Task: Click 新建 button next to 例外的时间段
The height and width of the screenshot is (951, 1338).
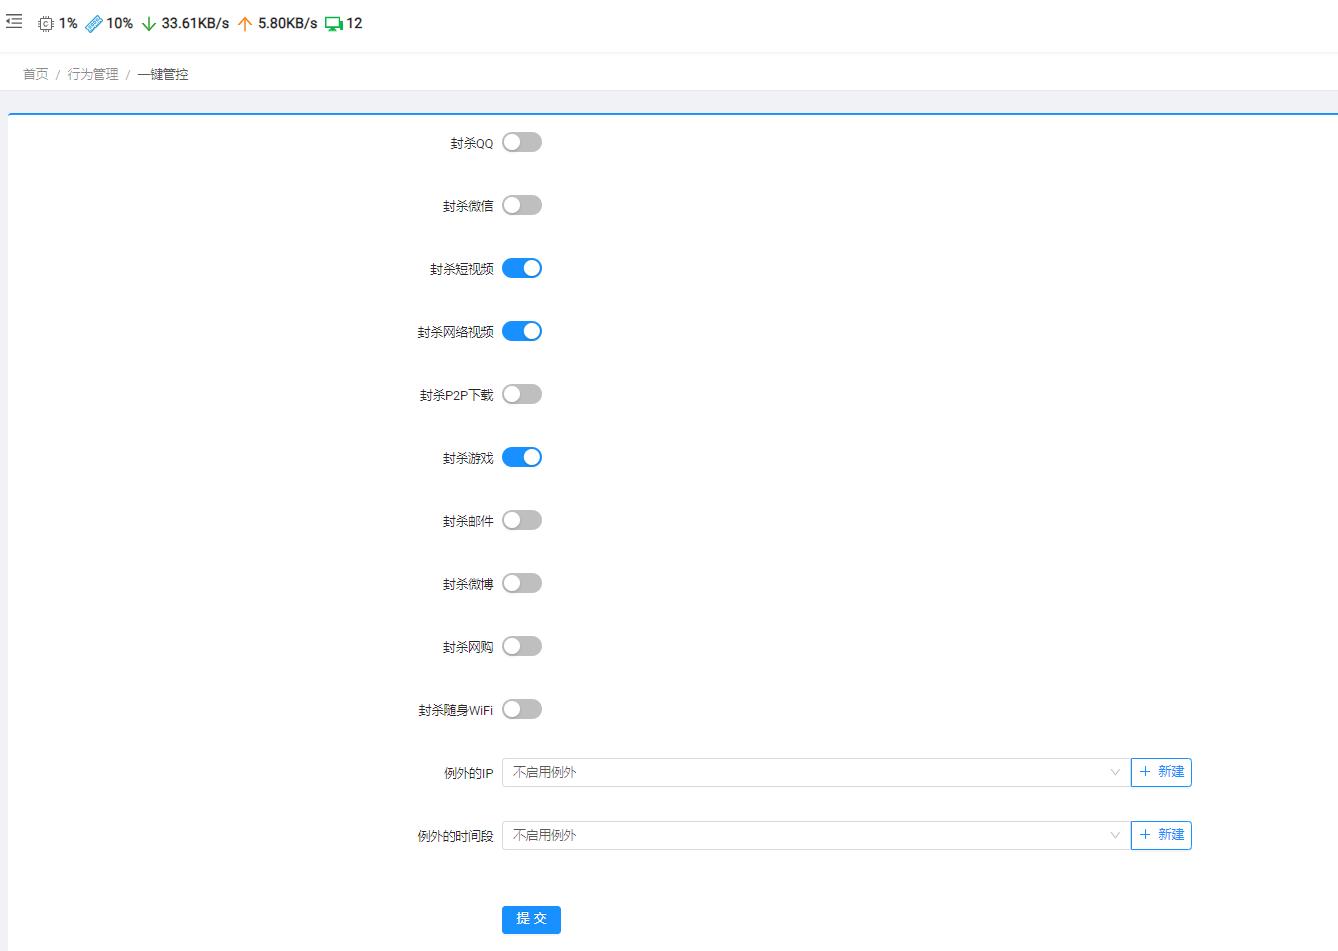Action: coord(1161,835)
